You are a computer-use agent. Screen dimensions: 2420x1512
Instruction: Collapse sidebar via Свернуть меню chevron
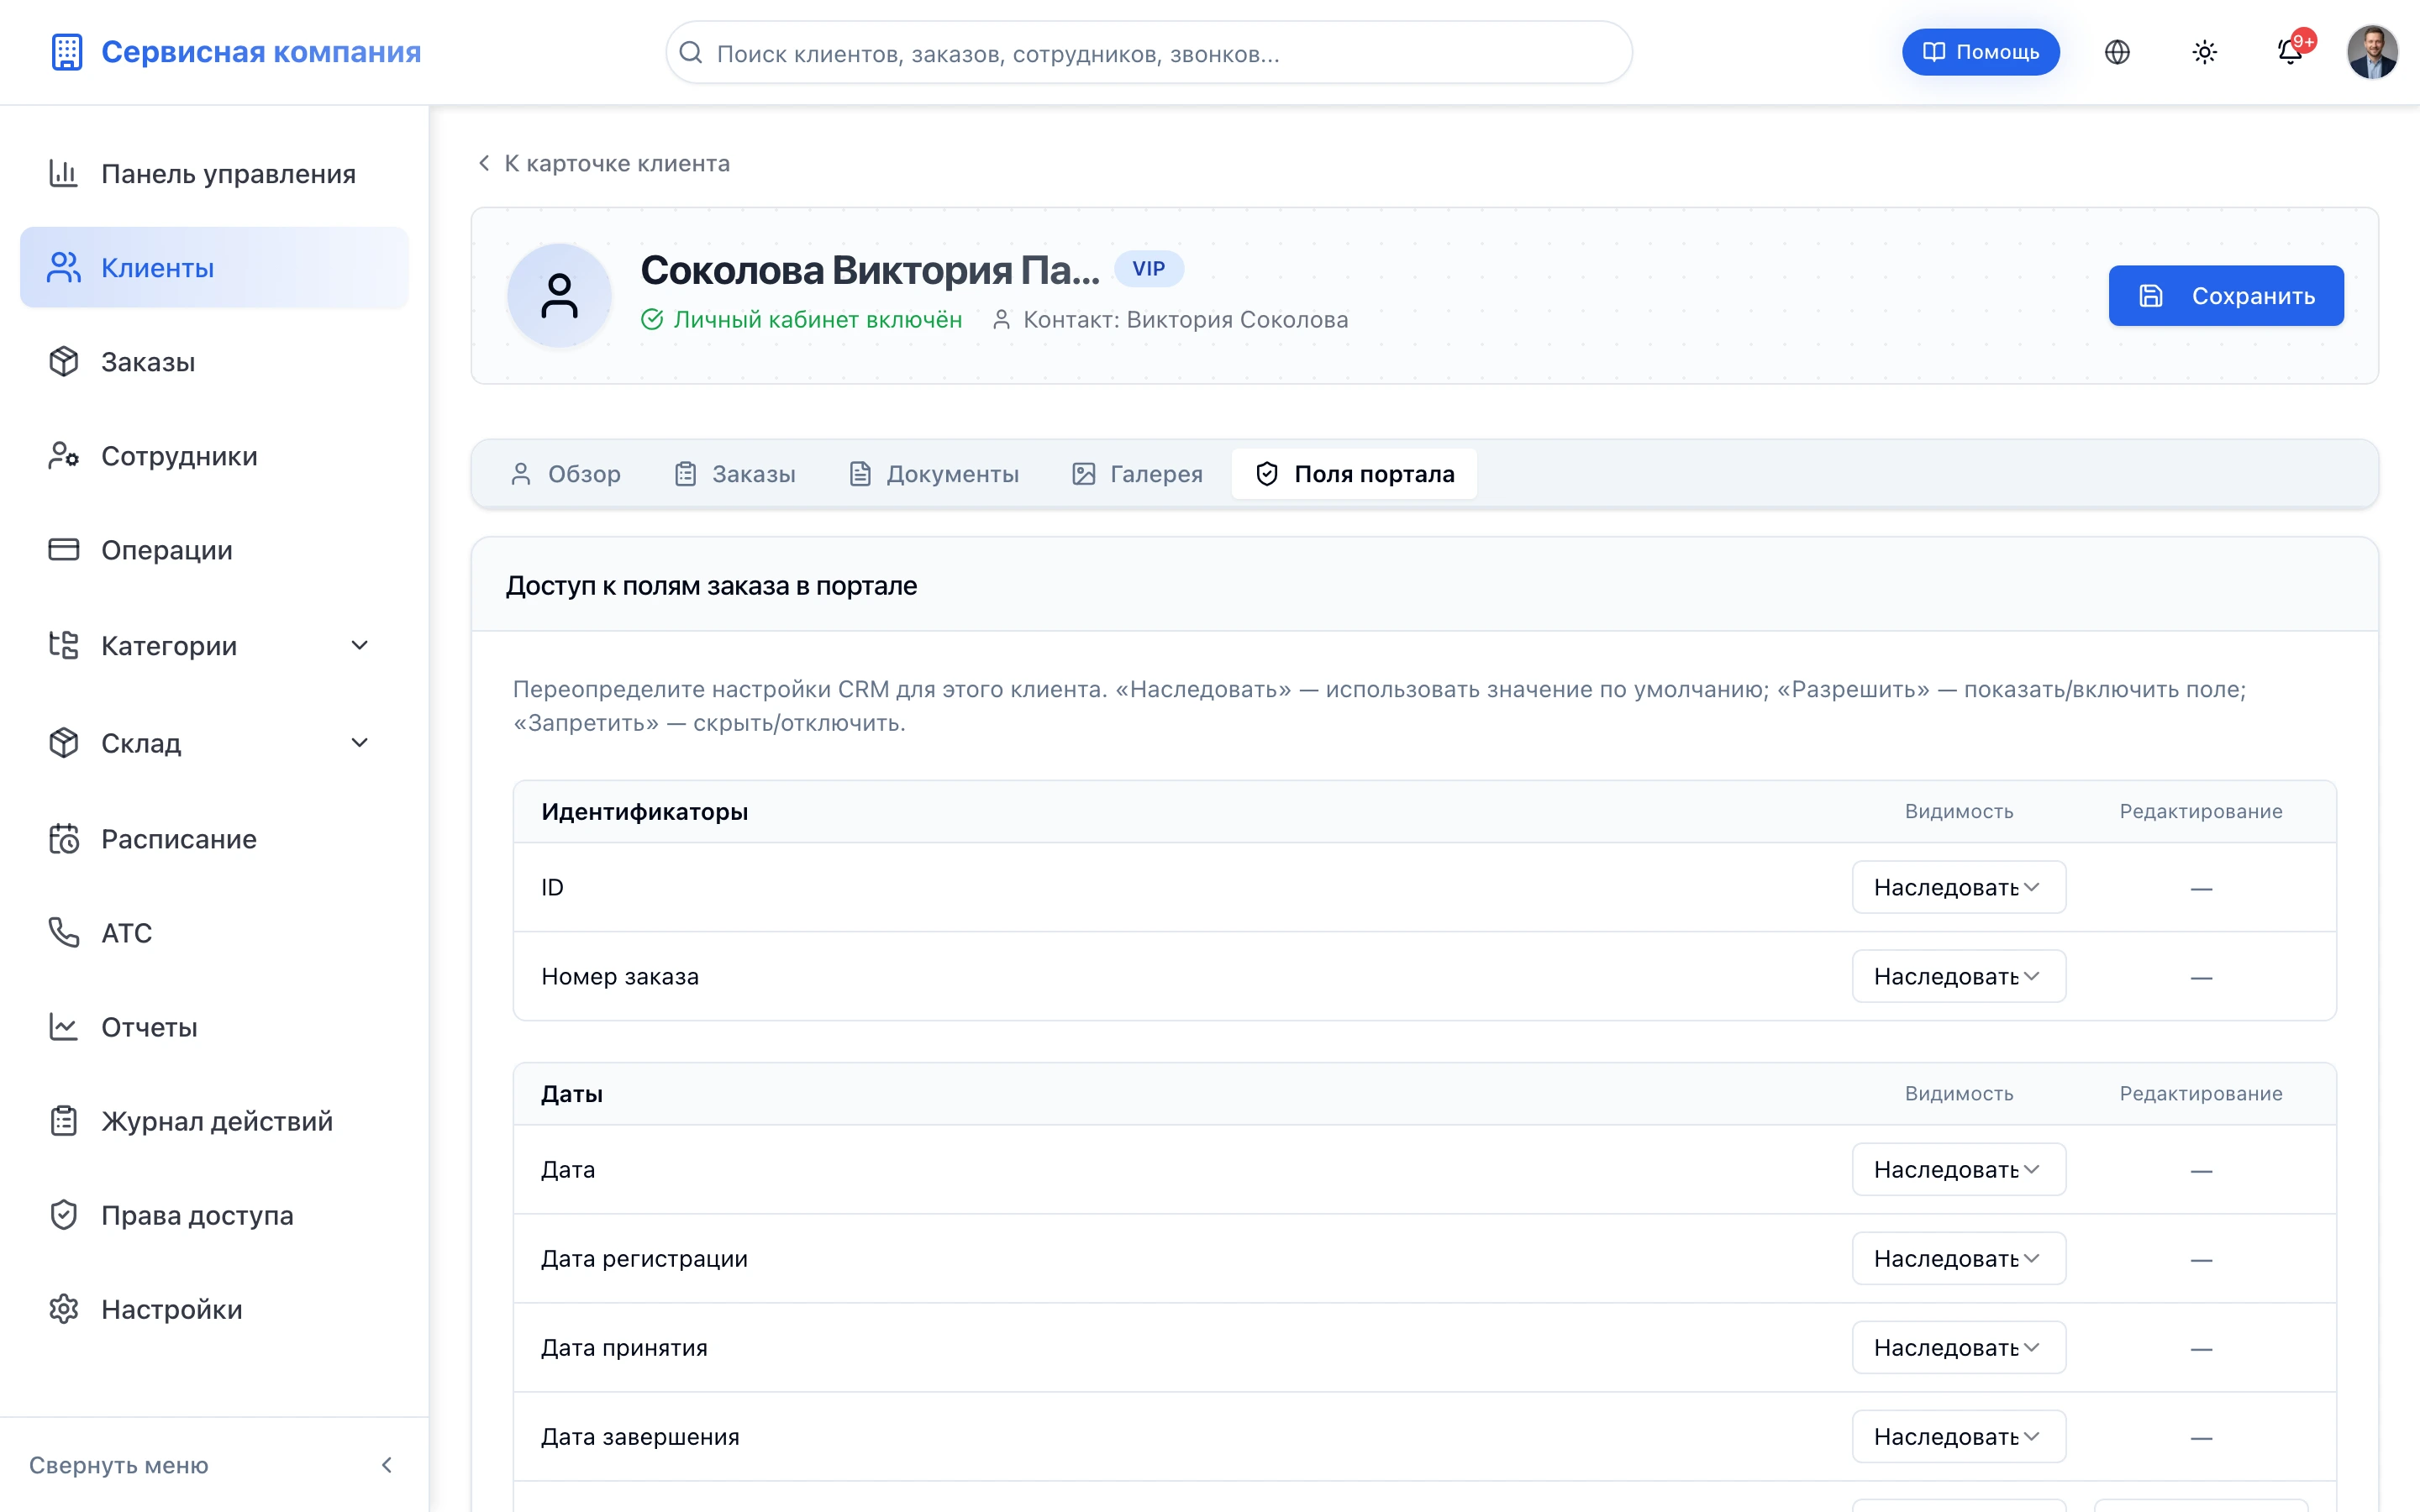[x=387, y=1465]
